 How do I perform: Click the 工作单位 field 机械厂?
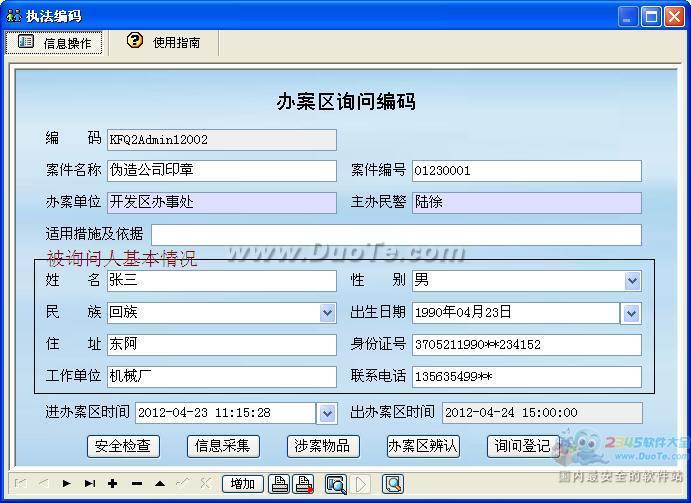click(x=222, y=377)
